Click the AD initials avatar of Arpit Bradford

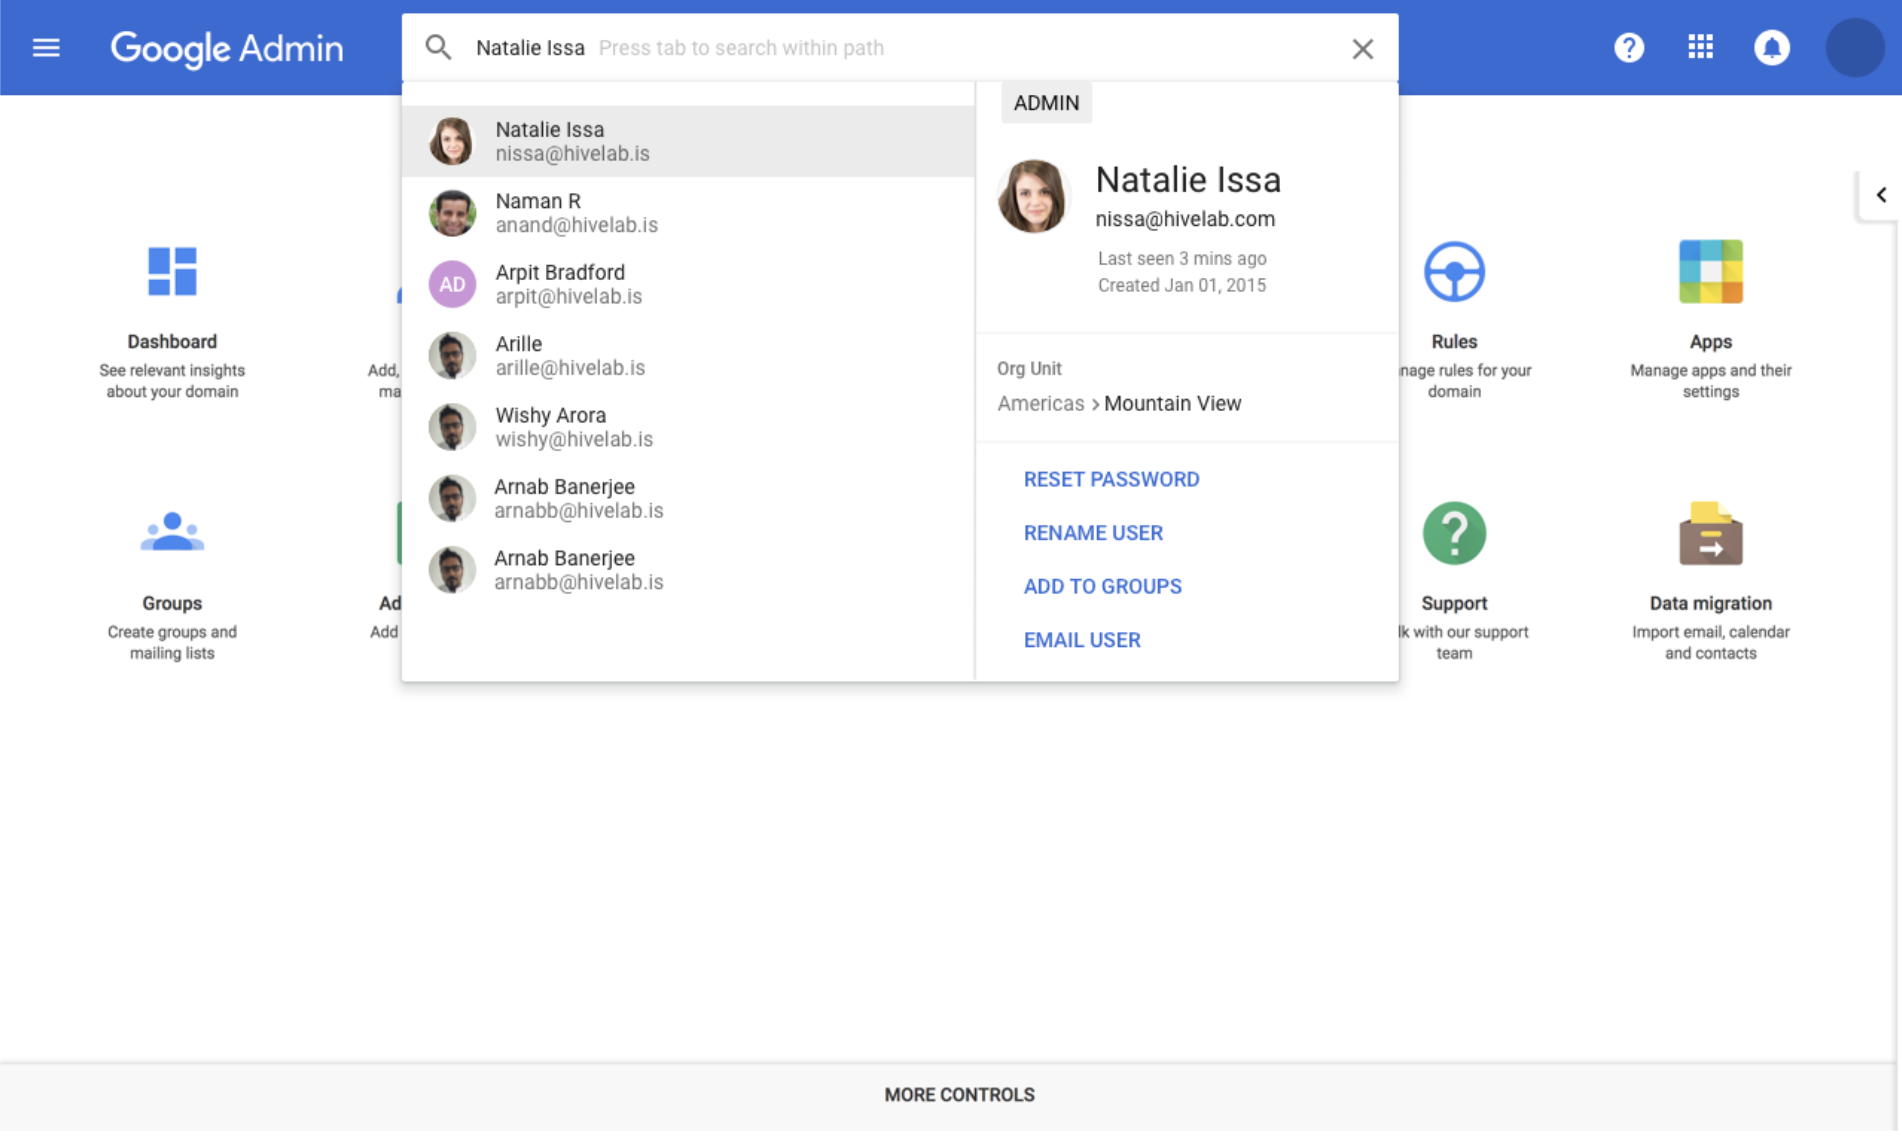[452, 284]
